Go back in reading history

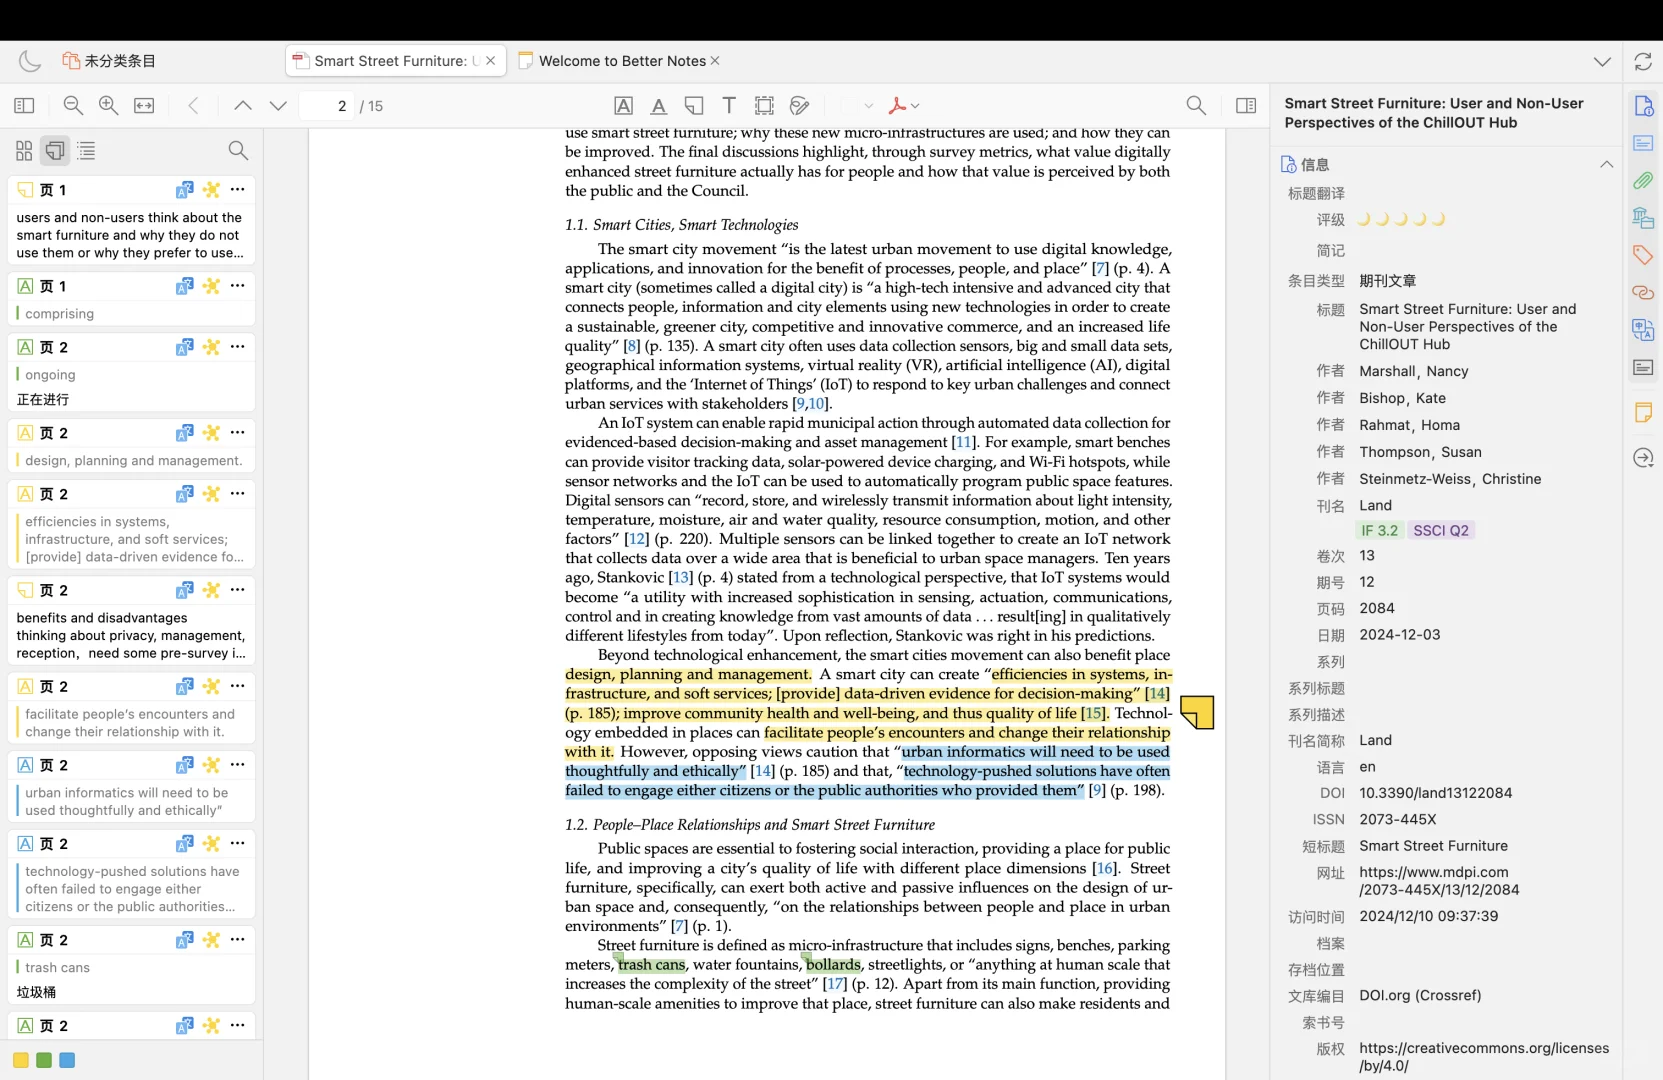pyautogui.click(x=193, y=105)
